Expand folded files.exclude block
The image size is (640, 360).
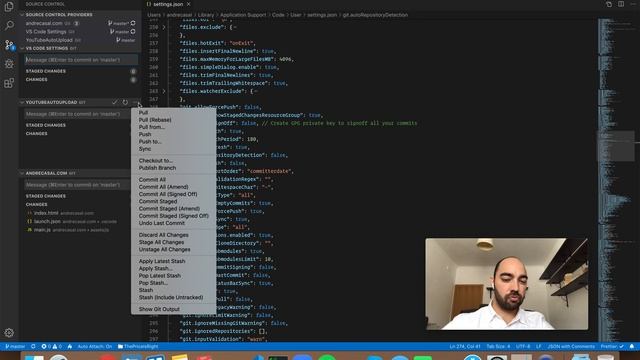pyautogui.click(x=164, y=27)
